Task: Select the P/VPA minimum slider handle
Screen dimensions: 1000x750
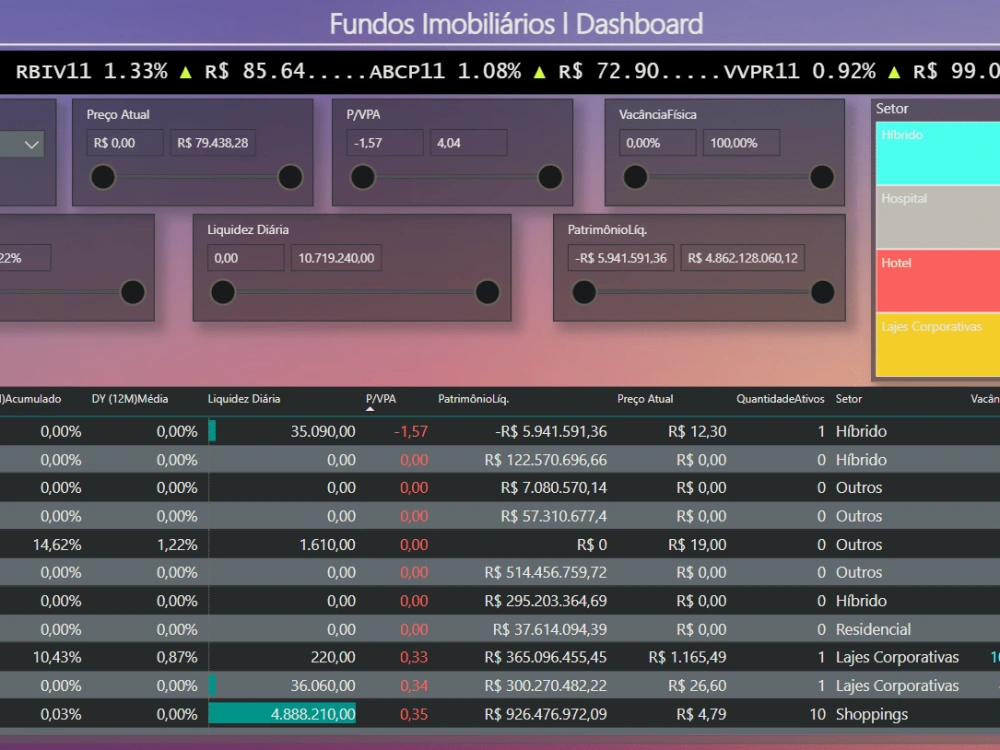Action: tap(363, 177)
